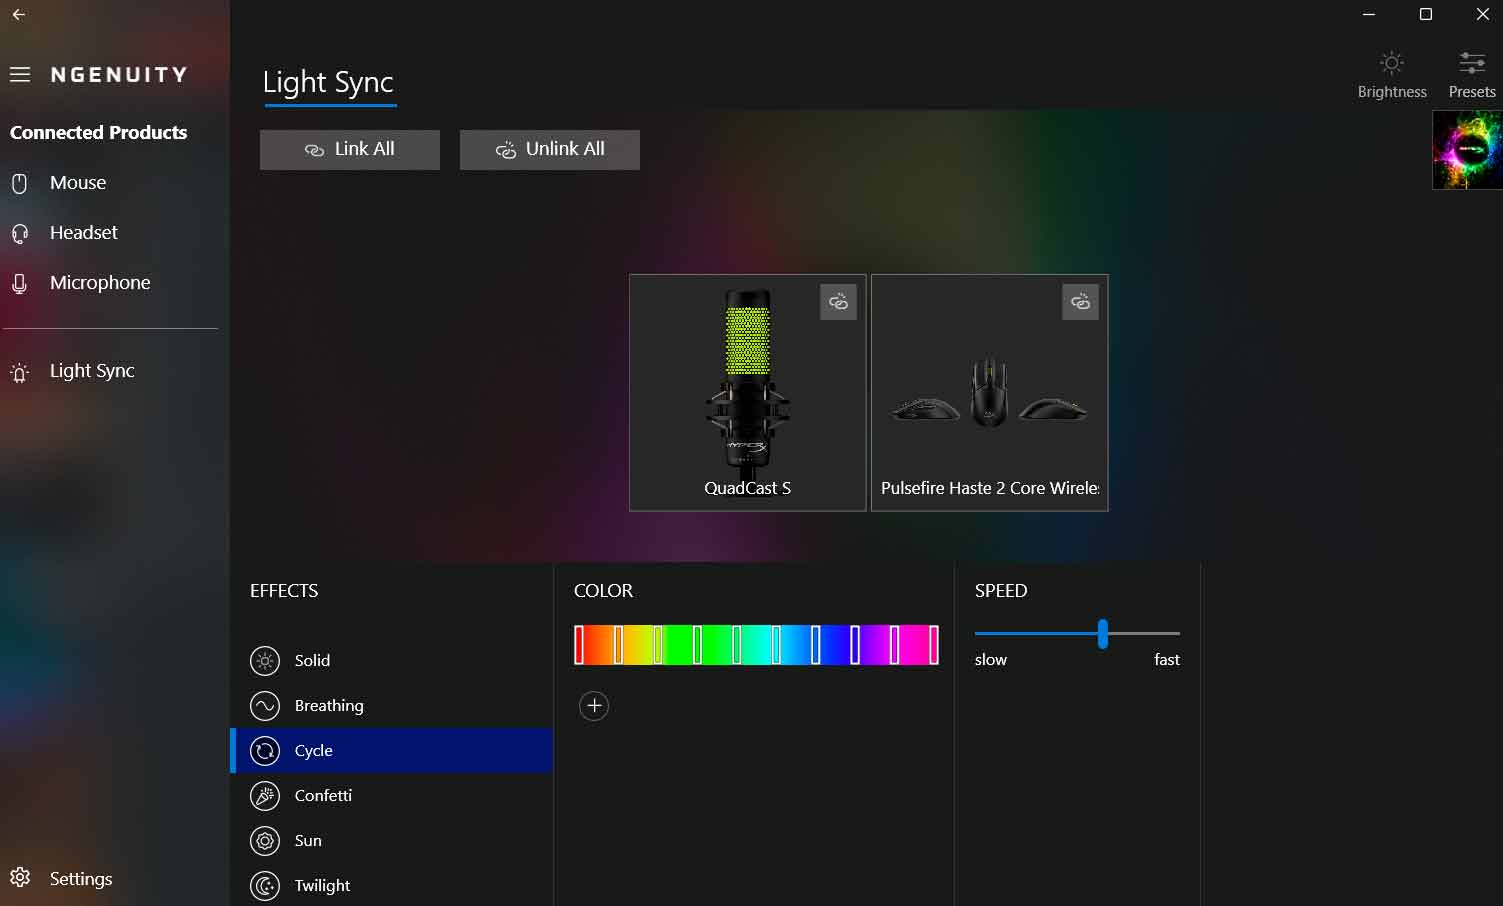The width and height of the screenshot is (1503, 906).
Task: Pick the Sun lighting effect
Action: tap(307, 840)
